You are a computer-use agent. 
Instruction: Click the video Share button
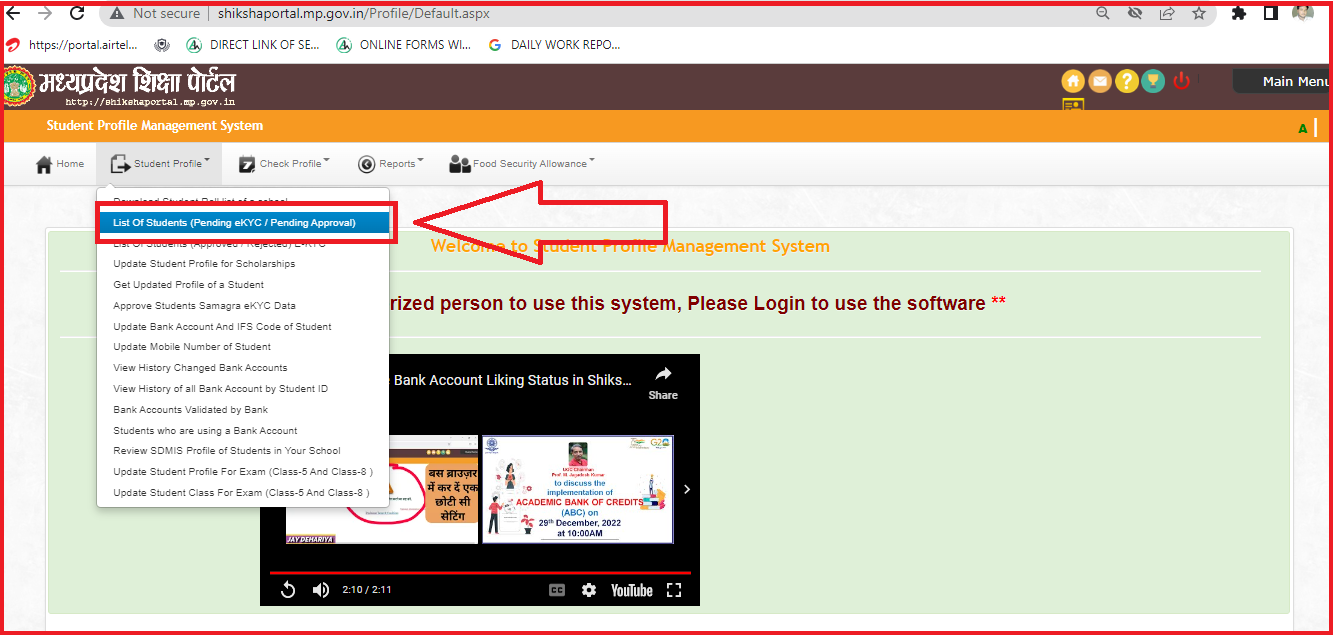tap(662, 381)
